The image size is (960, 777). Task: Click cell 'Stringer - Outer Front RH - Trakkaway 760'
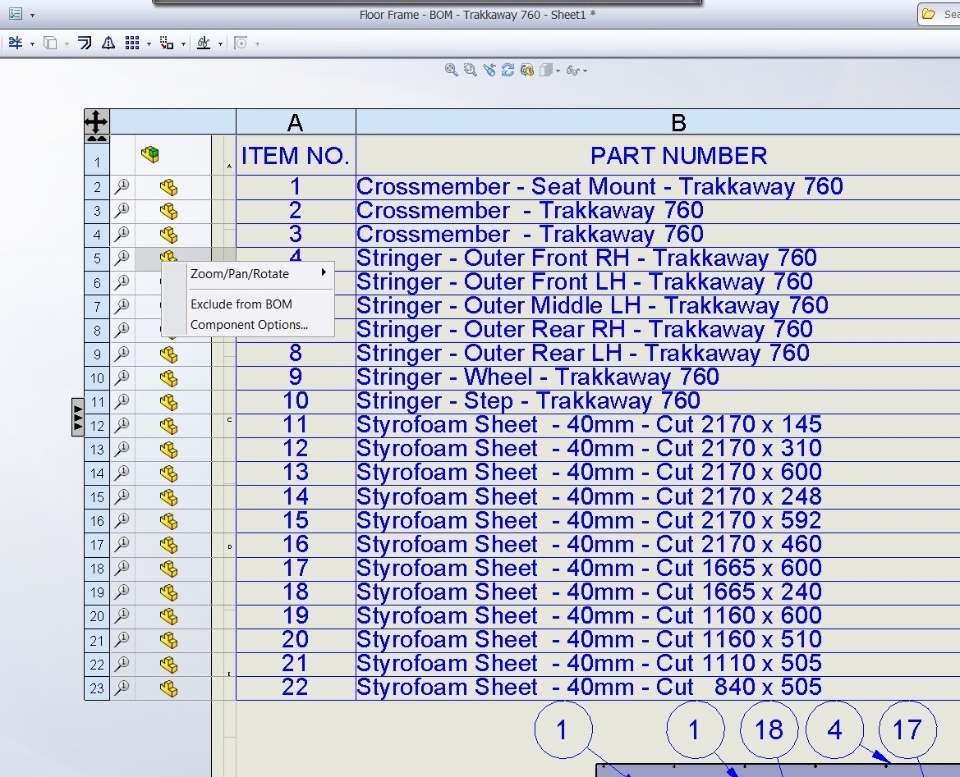(x=658, y=258)
